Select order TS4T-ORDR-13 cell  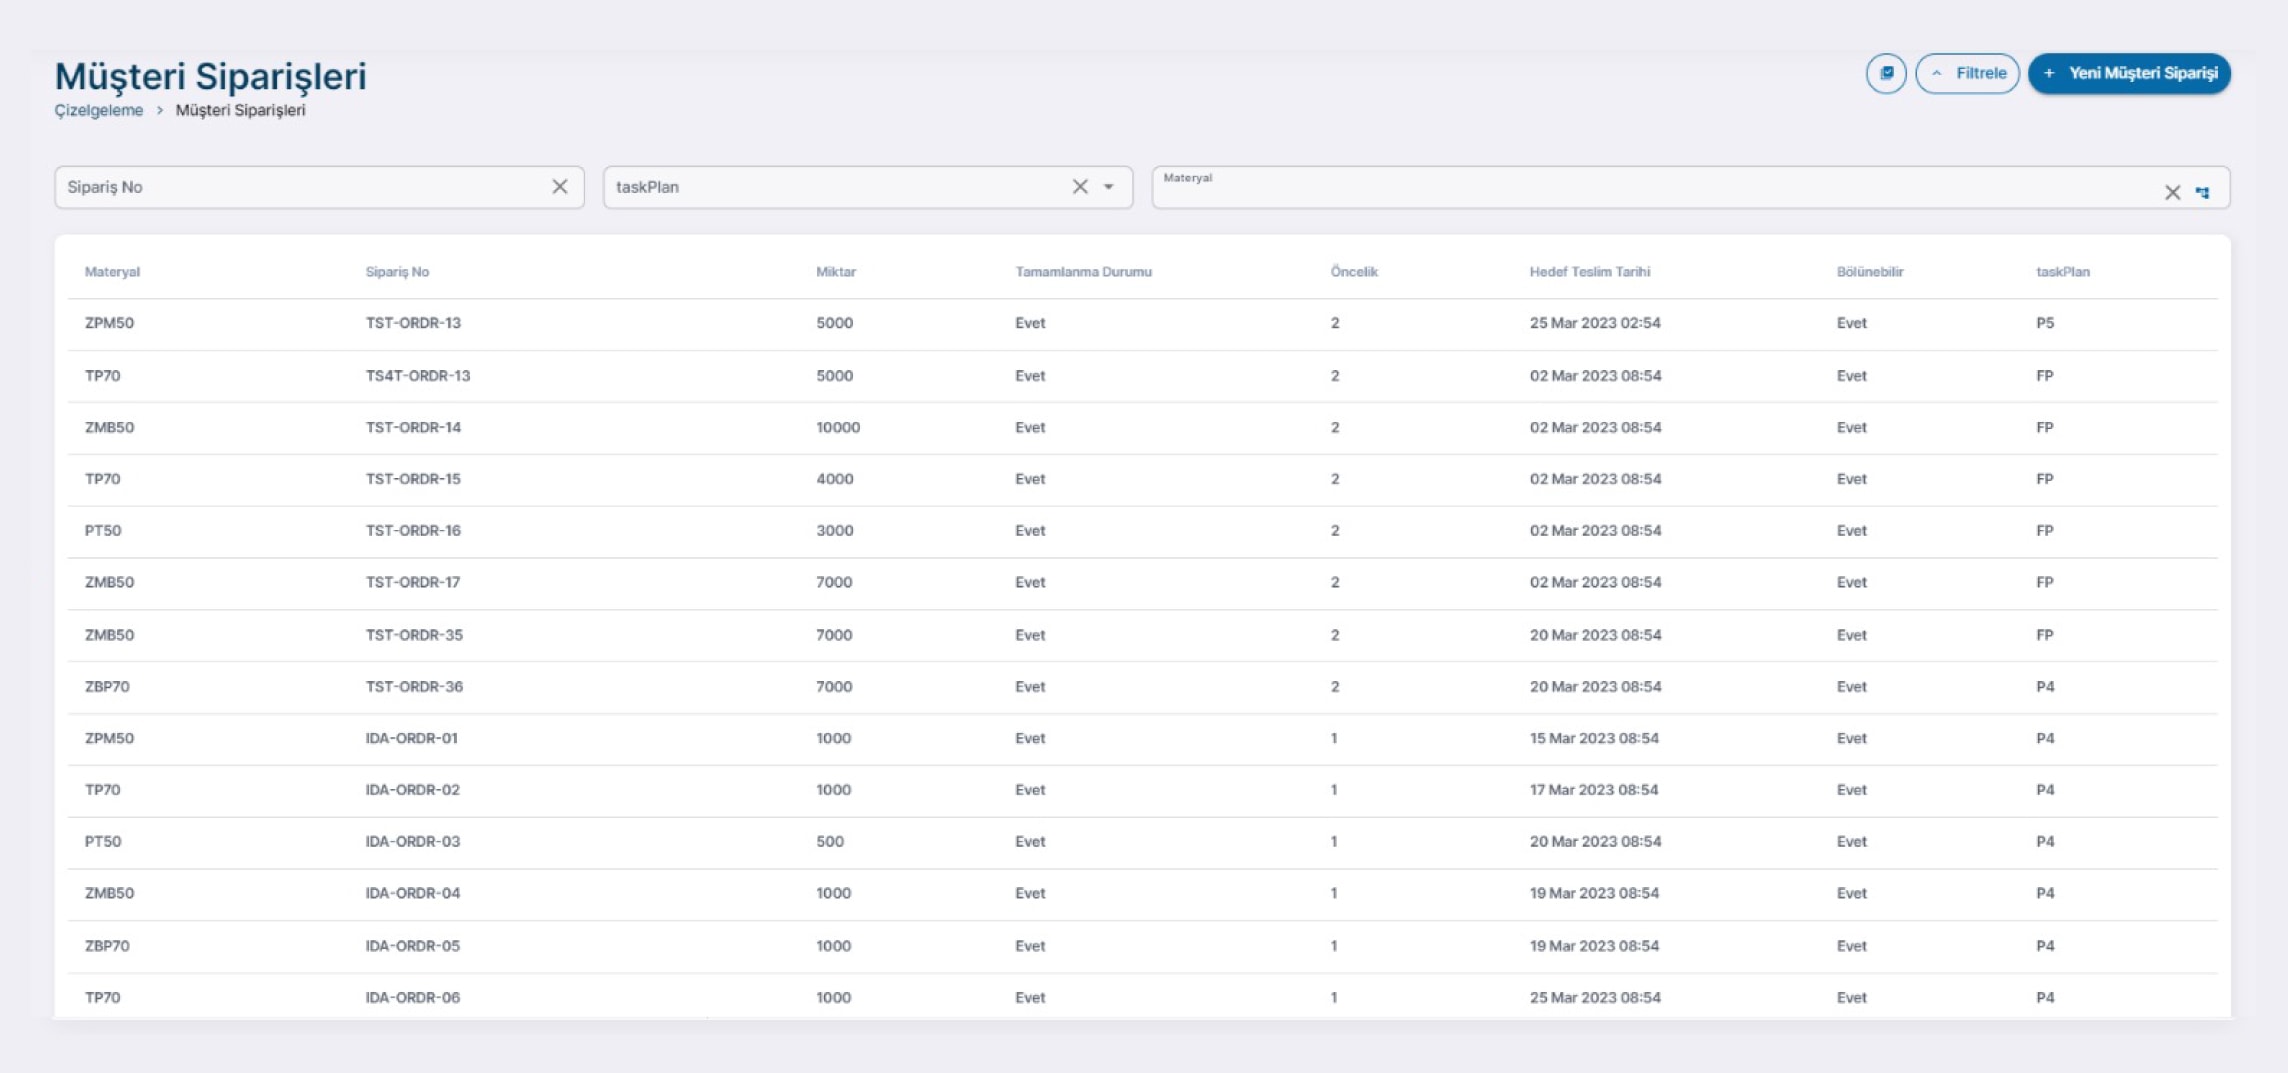[x=418, y=376]
